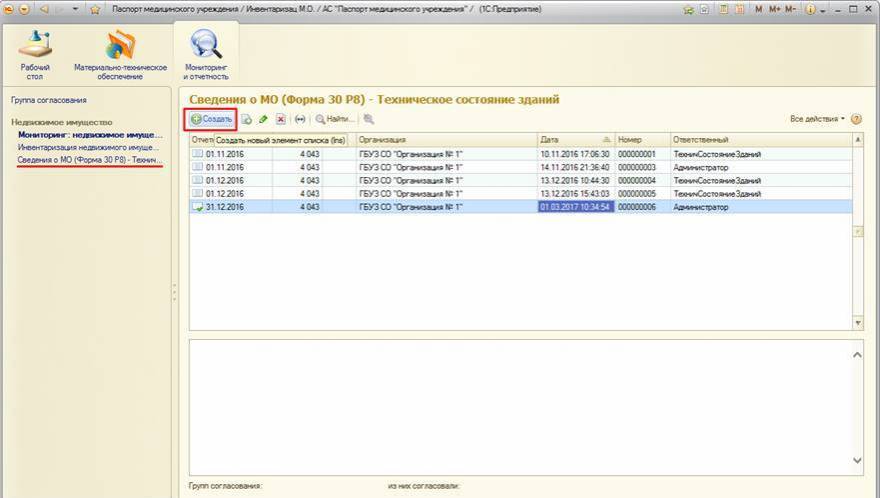Click the set date interval icon
Image resolution: width=880 pixels, height=498 pixels.
coord(299,119)
